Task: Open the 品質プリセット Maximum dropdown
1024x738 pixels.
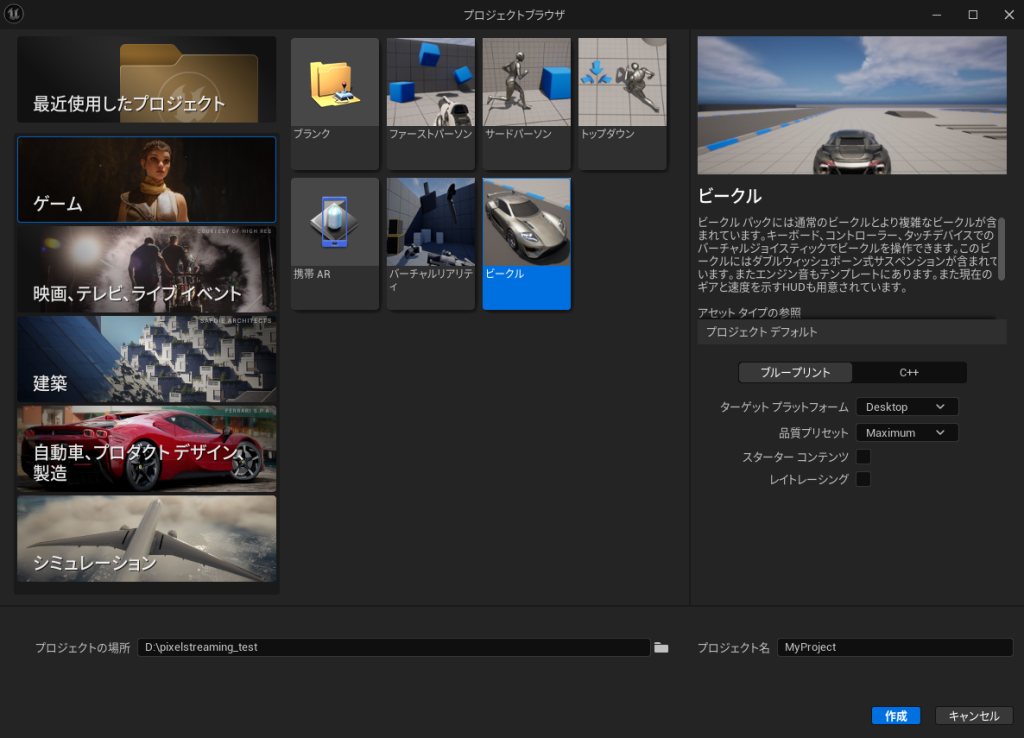Action: (906, 433)
